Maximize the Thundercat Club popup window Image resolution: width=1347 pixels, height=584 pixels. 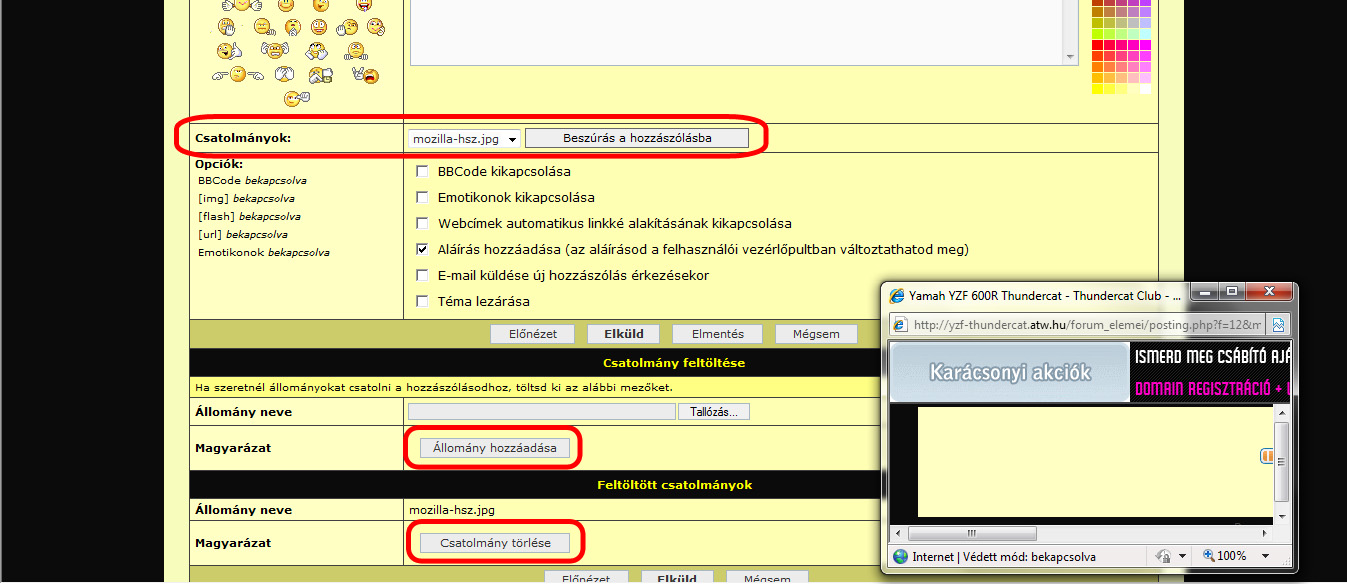pyautogui.click(x=1231, y=293)
